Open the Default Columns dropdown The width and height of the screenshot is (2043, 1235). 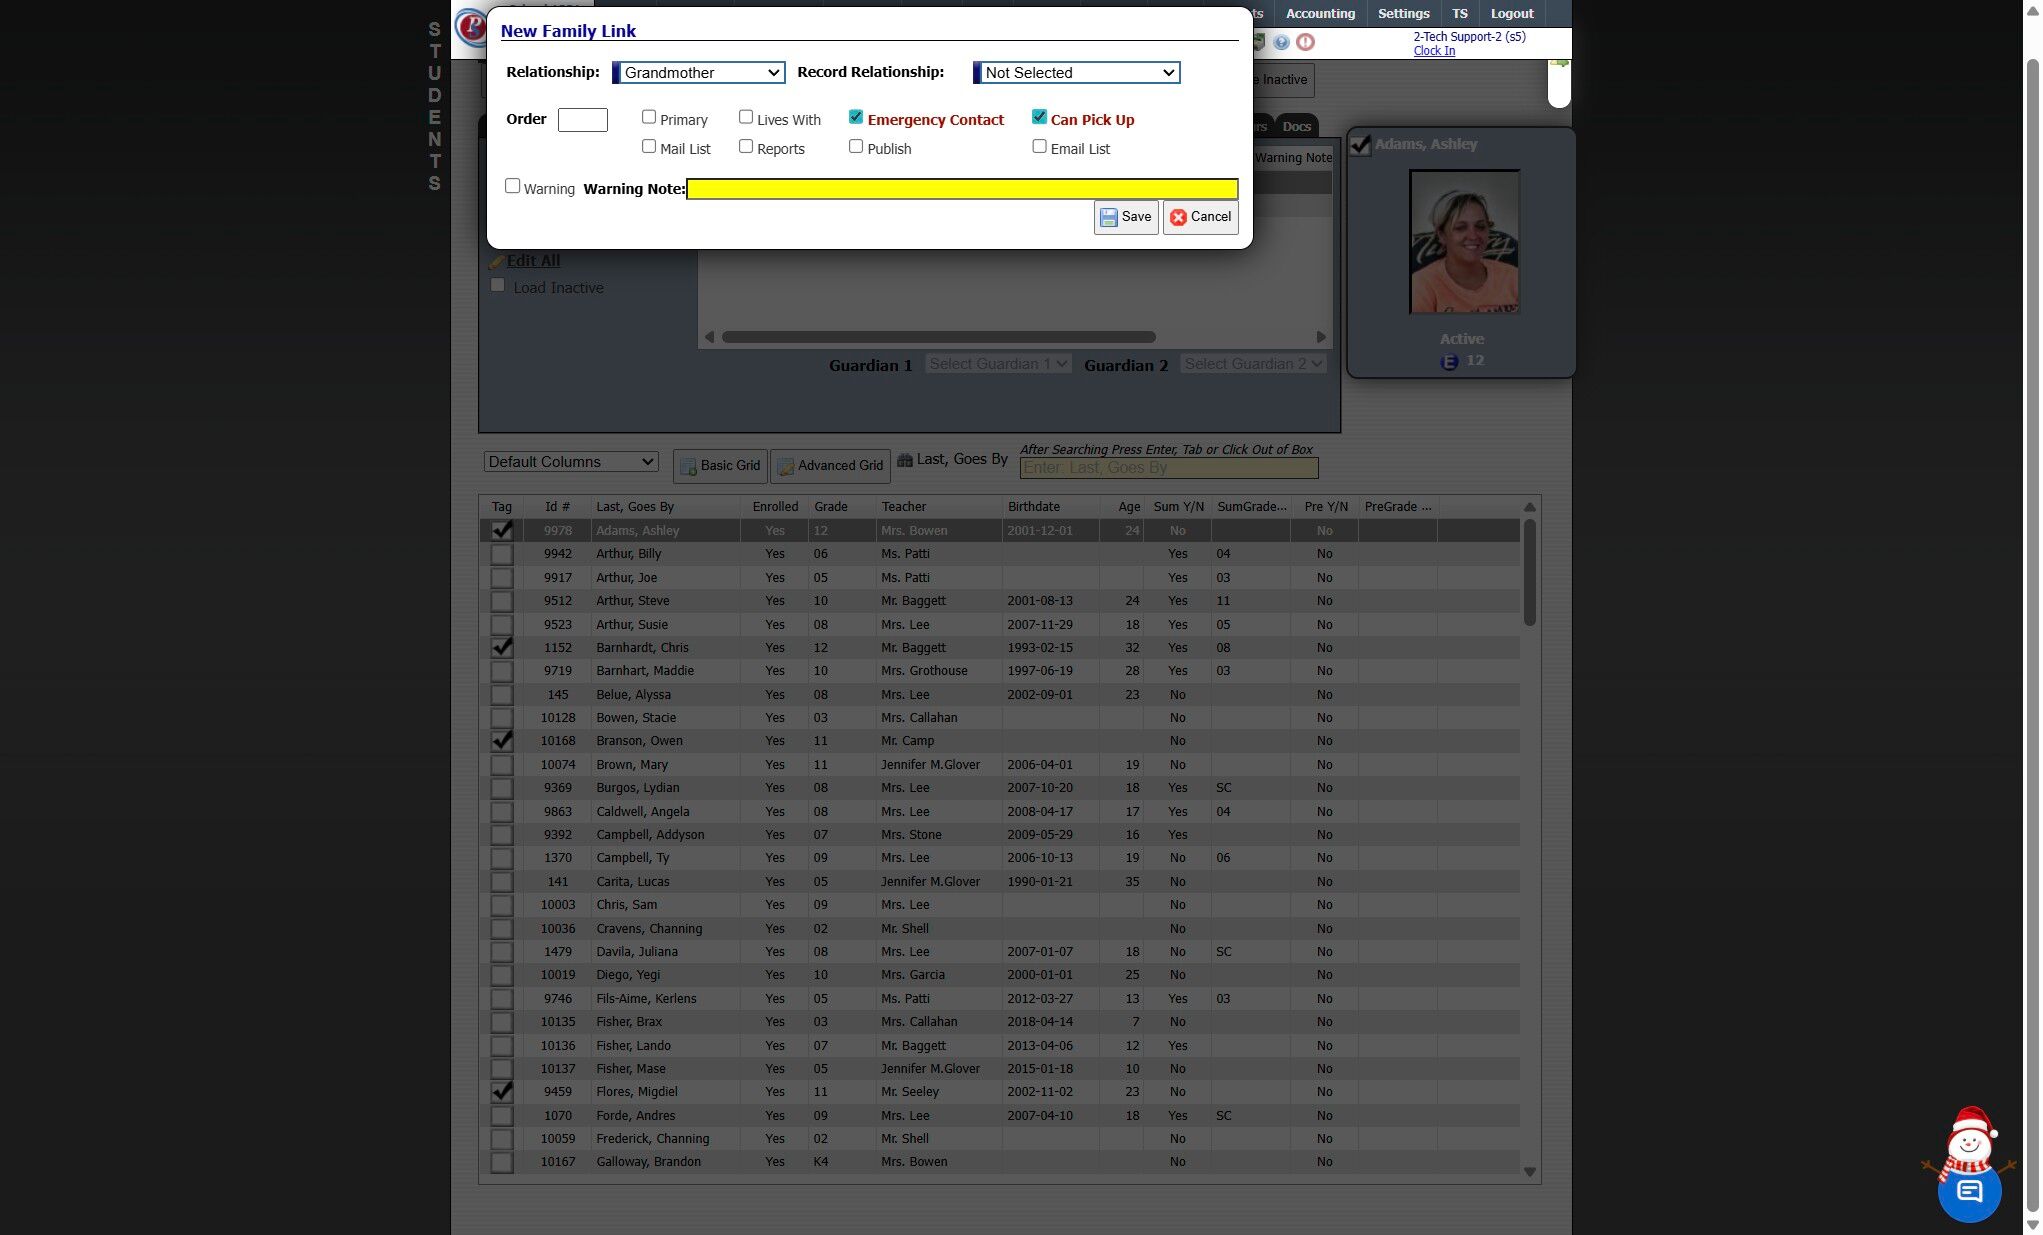click(x=570, y=462)
